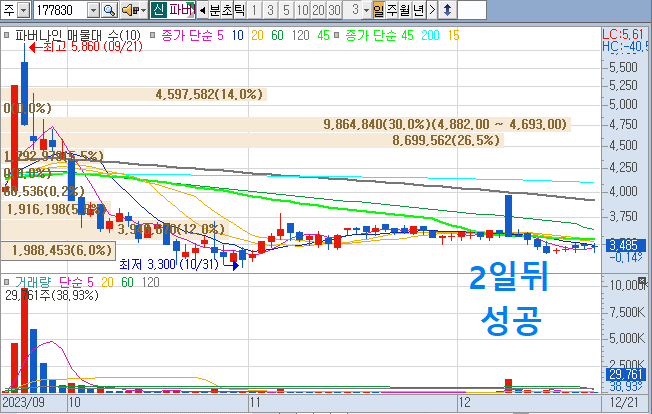This screenshot has width=652, height=414.
Task: Click the 거래량 volume indicator label
Action: click(33, 282)
